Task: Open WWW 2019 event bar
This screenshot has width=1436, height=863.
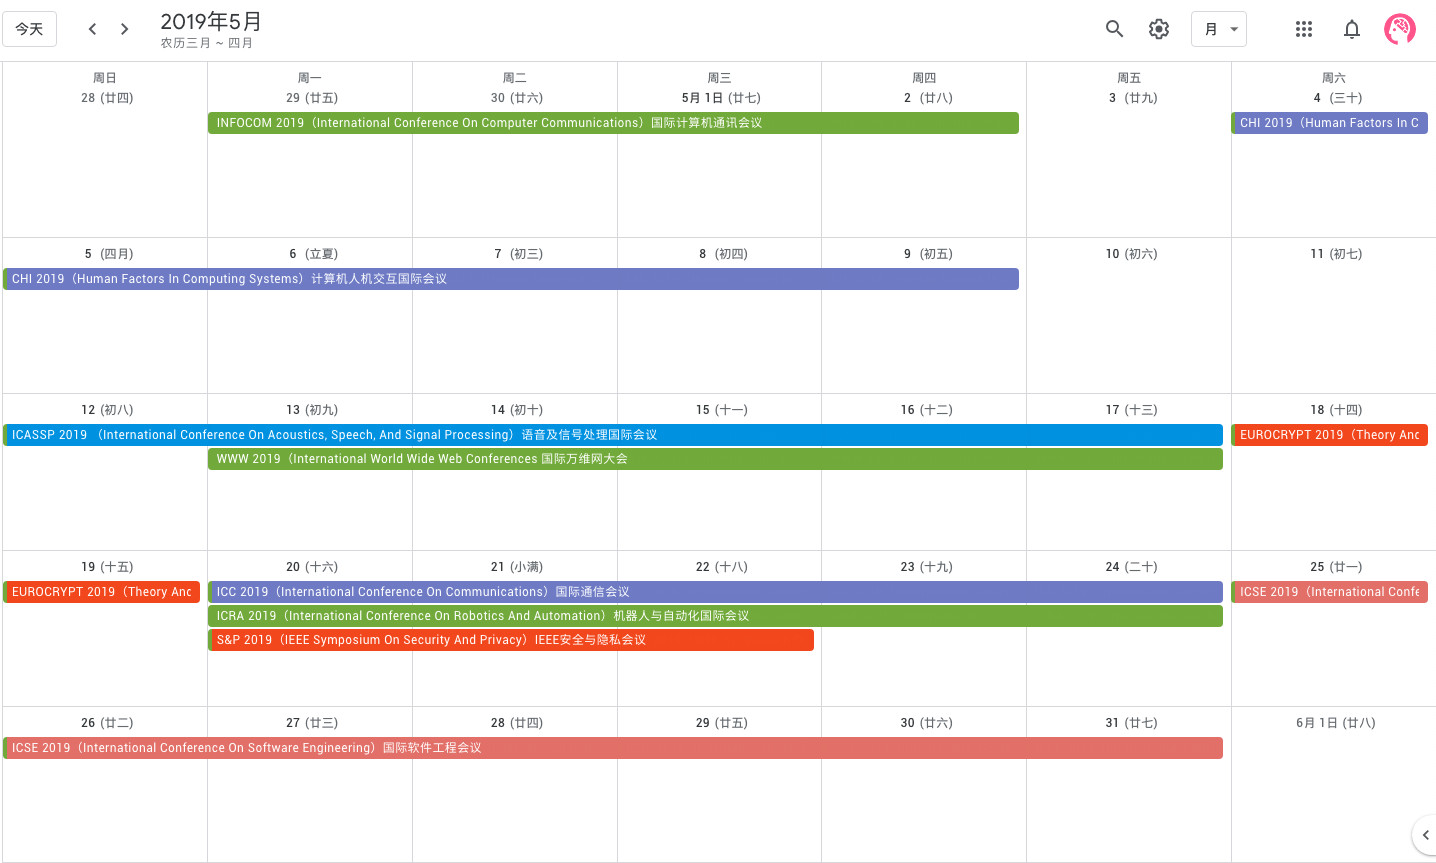Action: click(716, 459)
